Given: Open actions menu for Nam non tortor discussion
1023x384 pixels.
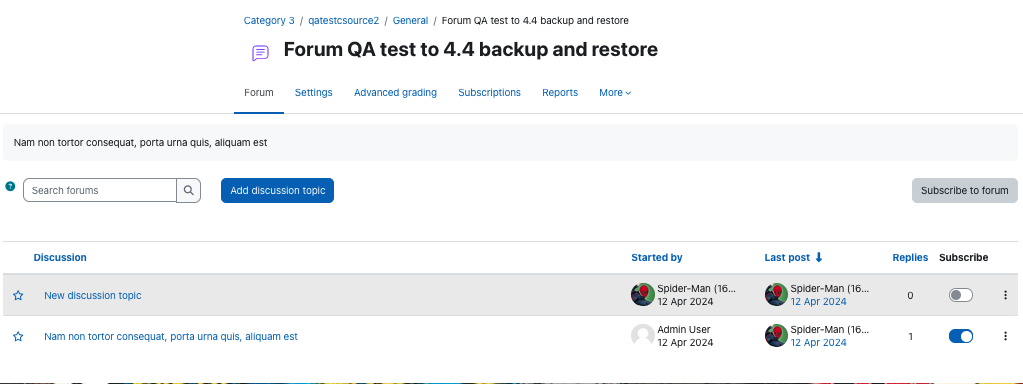Looking at the screenshot, I should tap(1005, 336).
